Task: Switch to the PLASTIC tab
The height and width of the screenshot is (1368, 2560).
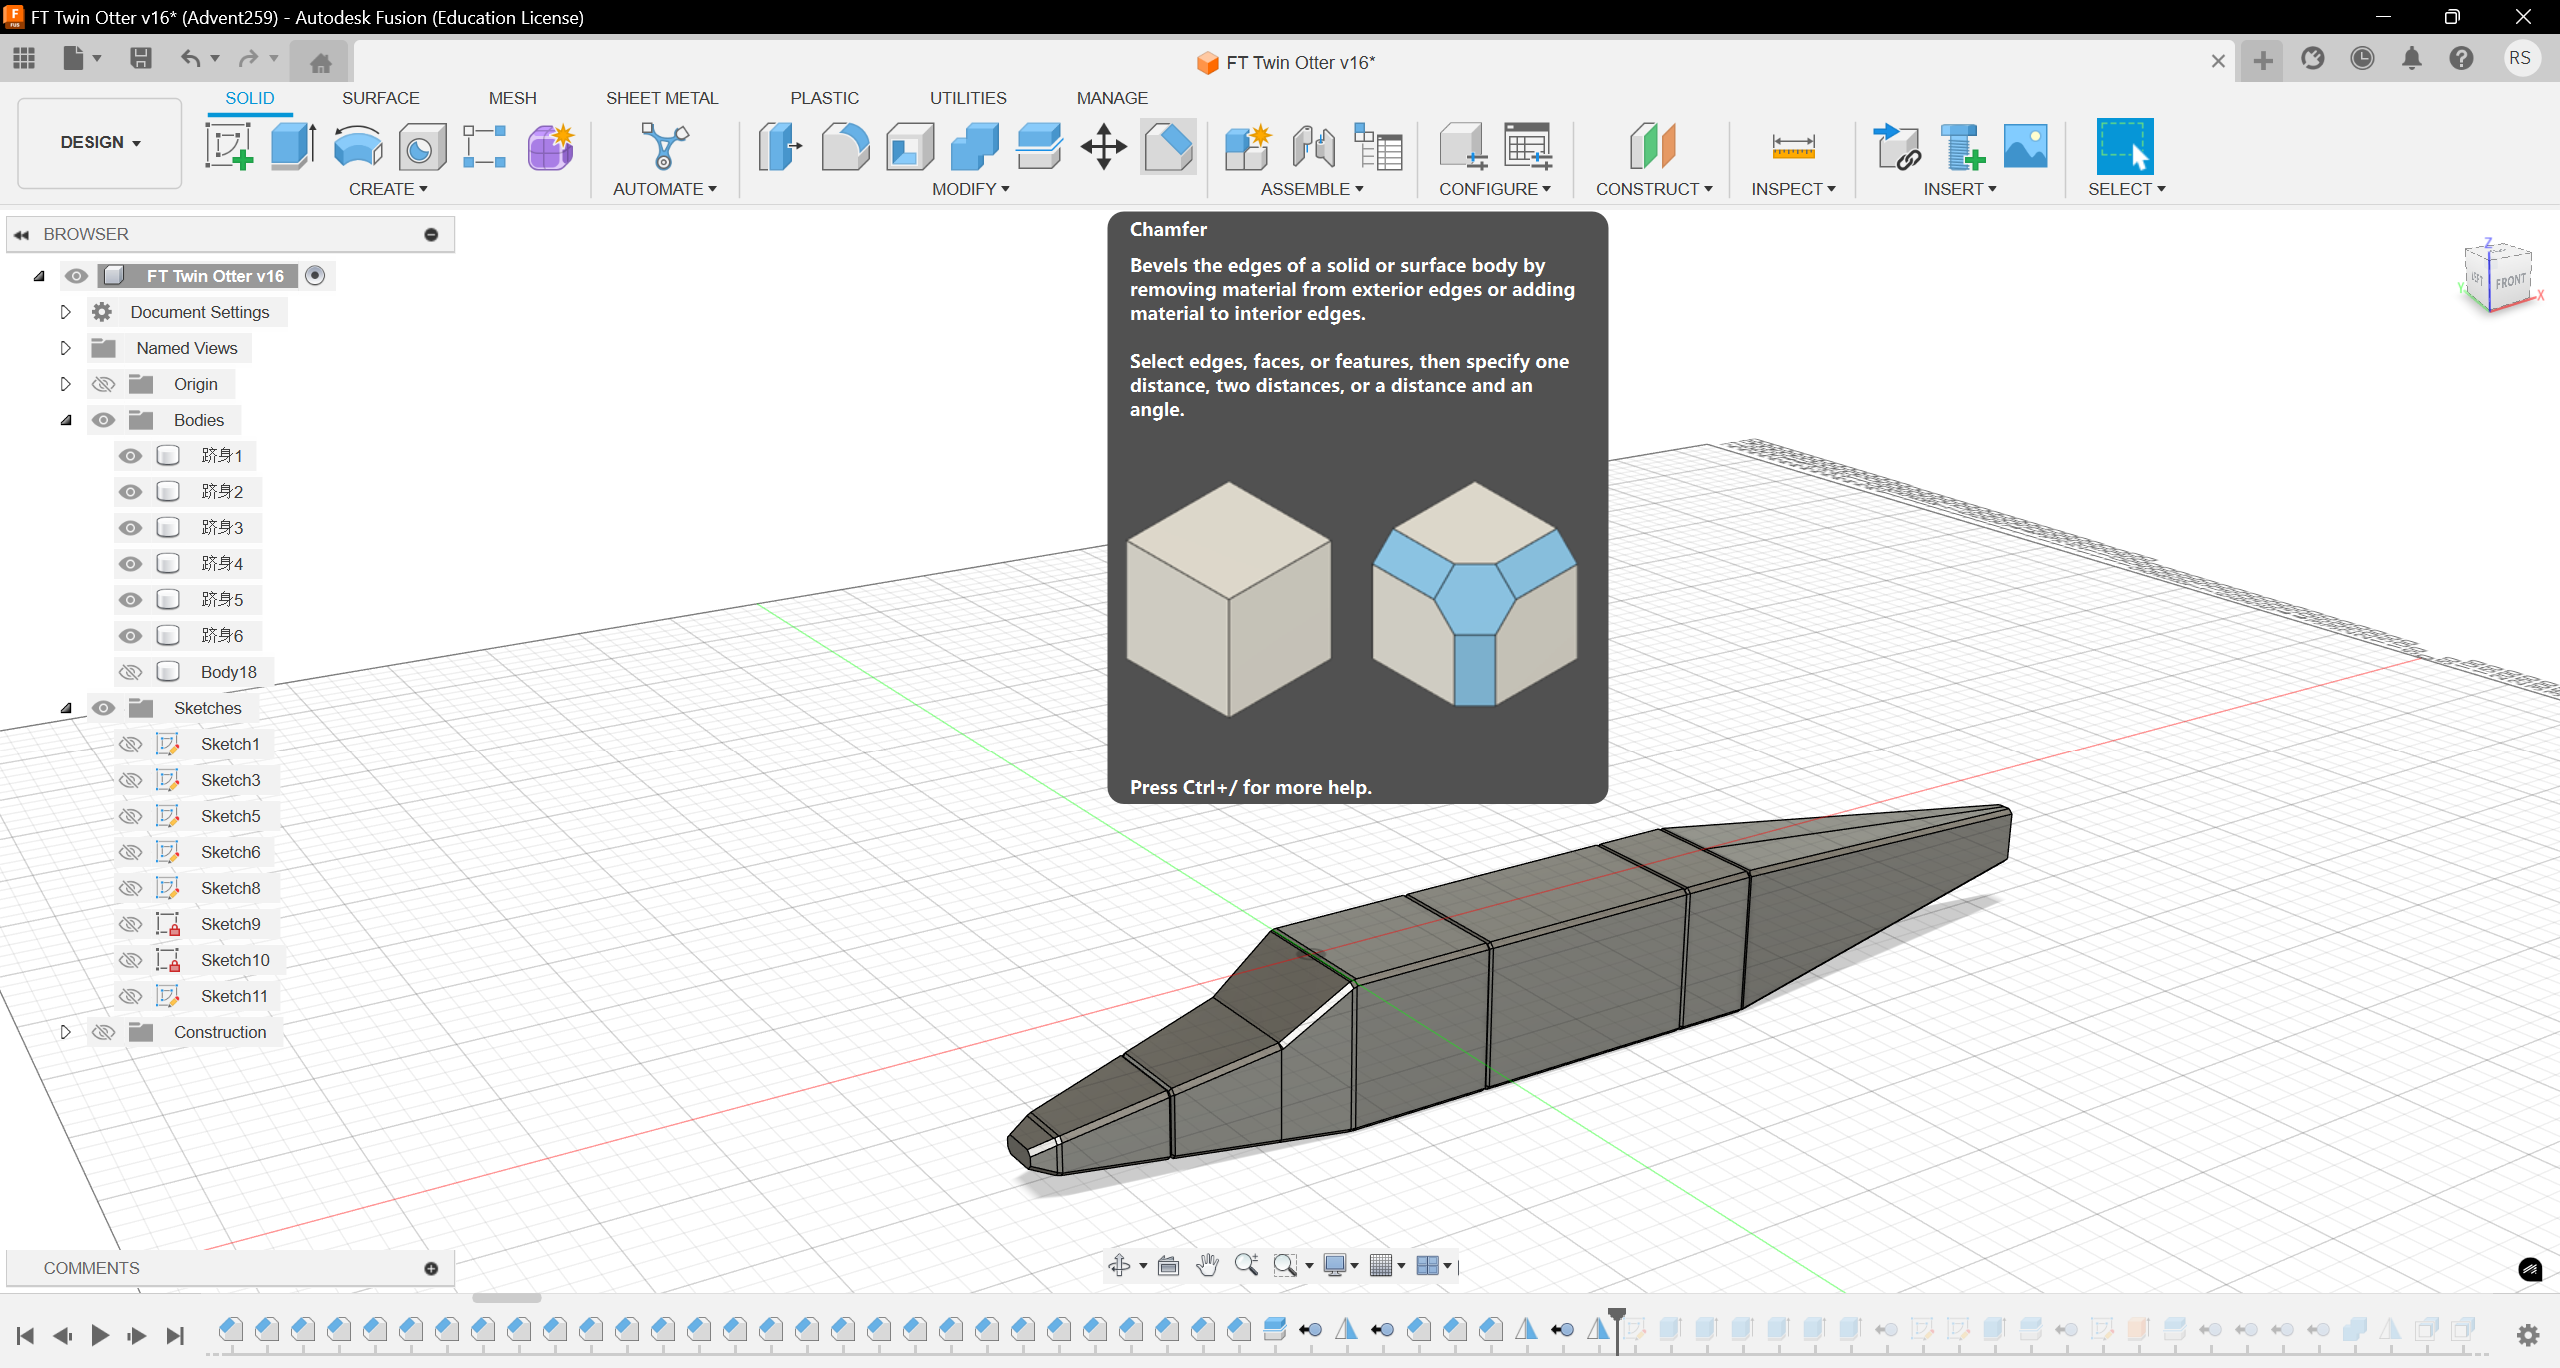Action: click(x=824, y=98)
